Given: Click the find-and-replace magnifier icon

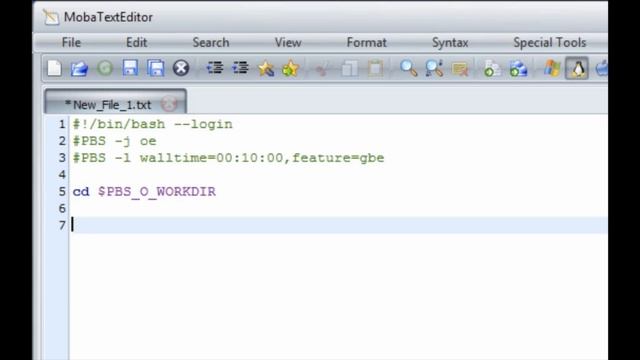Looking at the screenshot, I should tap(434, 68).
